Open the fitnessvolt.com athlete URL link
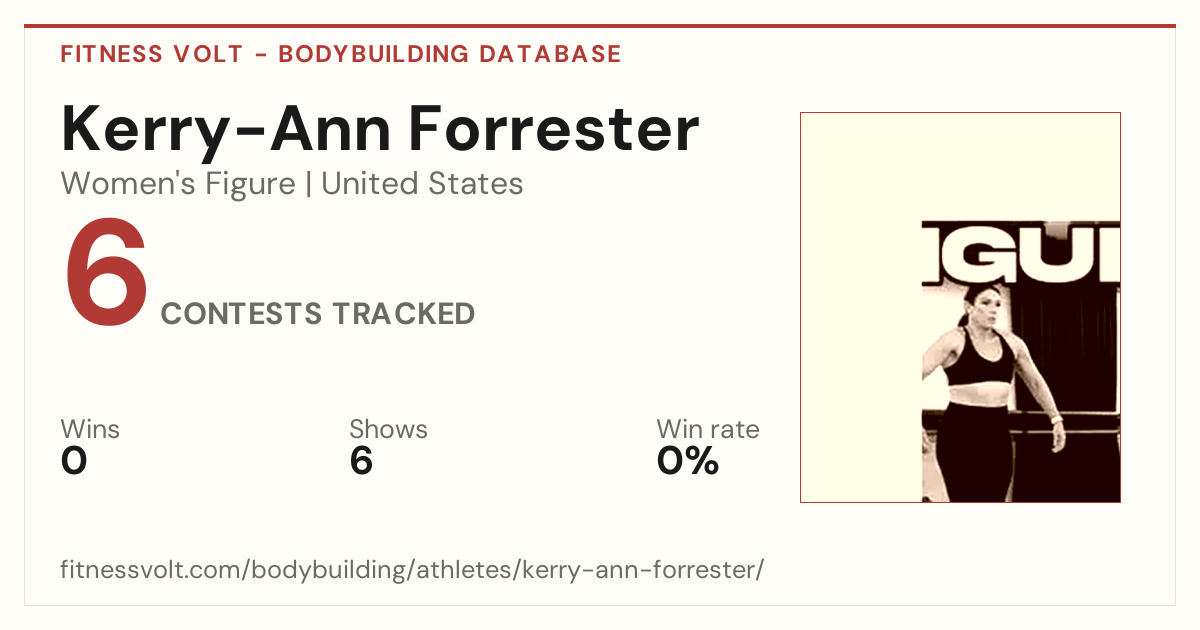The width and height of the screenshot is (1200, 630). 412,570
